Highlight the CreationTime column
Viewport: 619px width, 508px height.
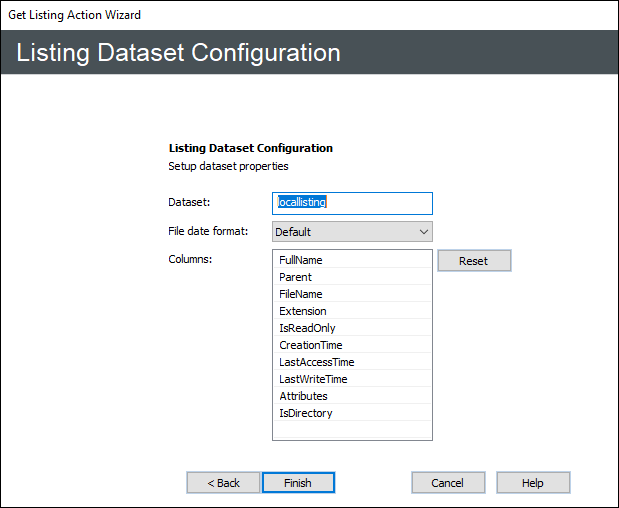[352, 345]
